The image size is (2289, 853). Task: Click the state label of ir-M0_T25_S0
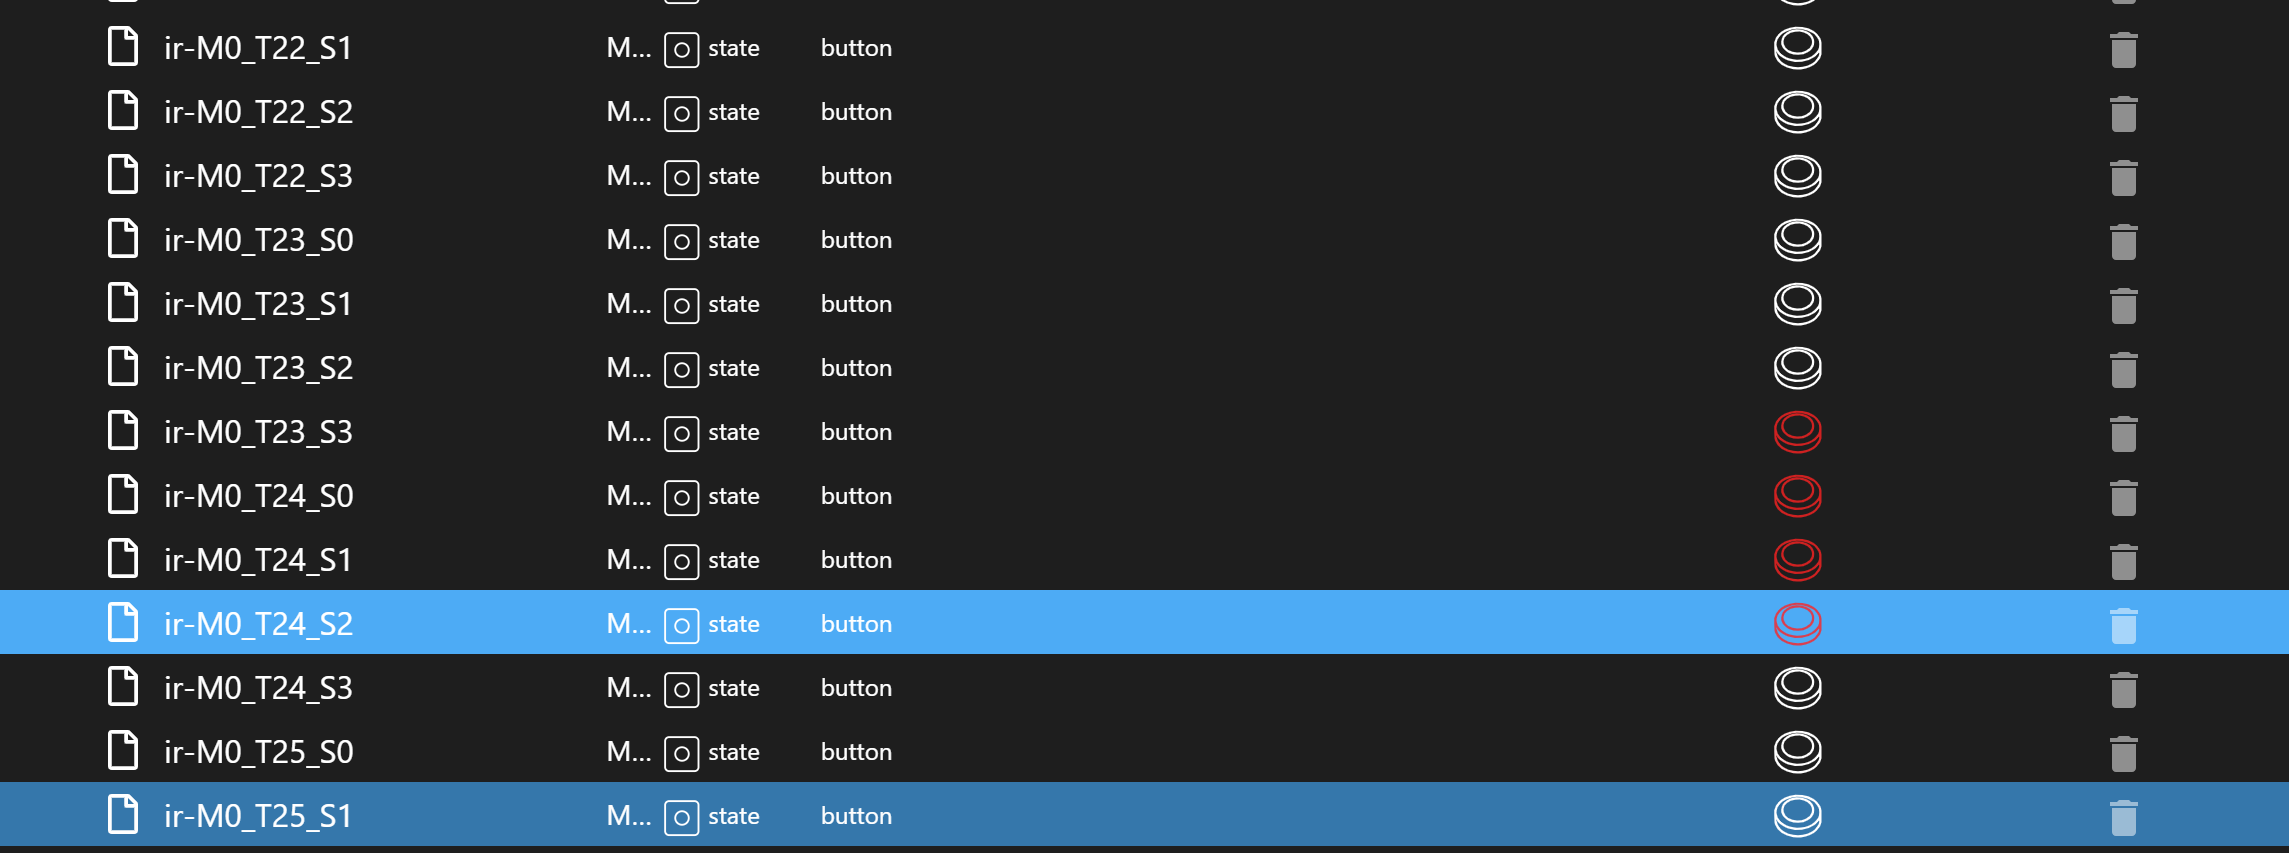734,752
